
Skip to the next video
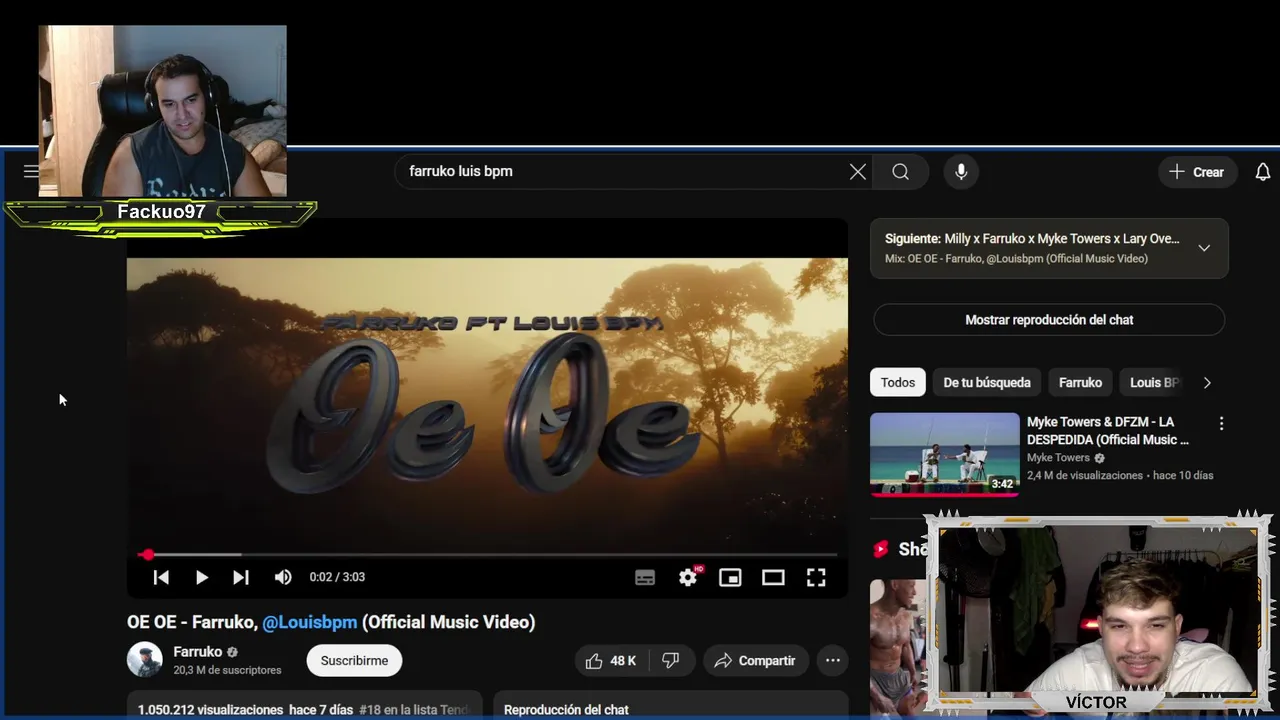[241, 577]
